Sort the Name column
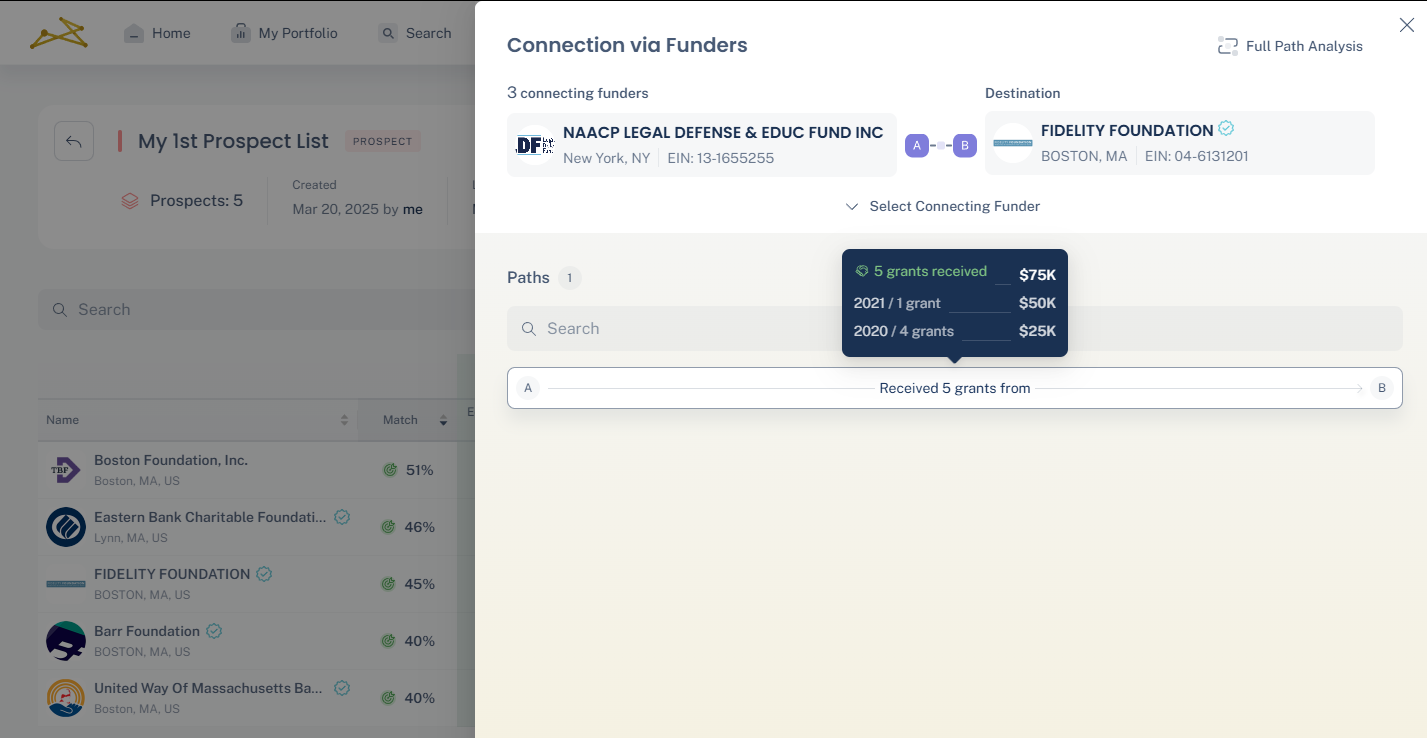1427x738 pixels. (344, 420)
